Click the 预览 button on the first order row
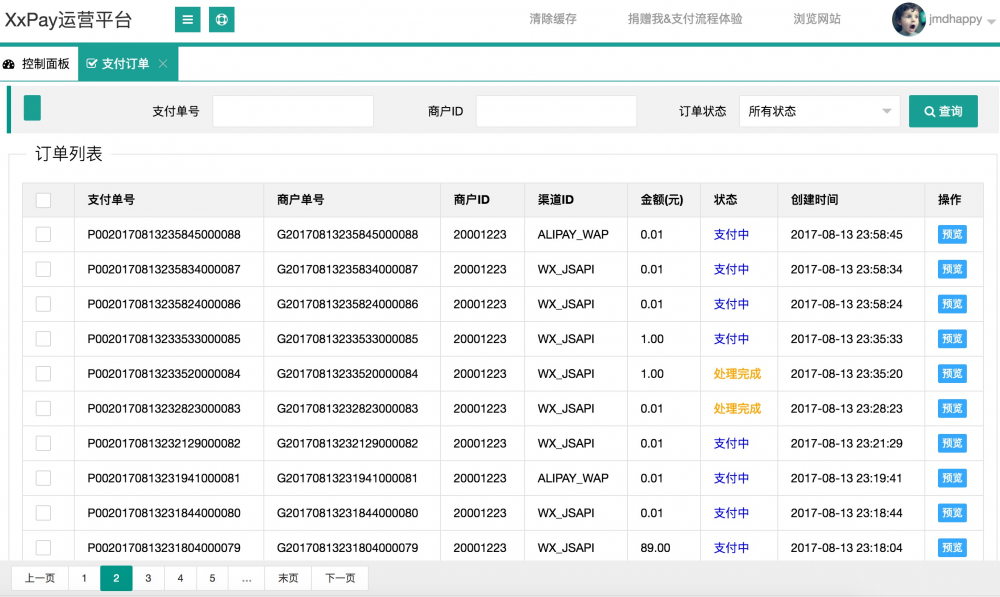The height and width of the screenshot is (597, 1000). pyautogui.click(x=951, y=234)
